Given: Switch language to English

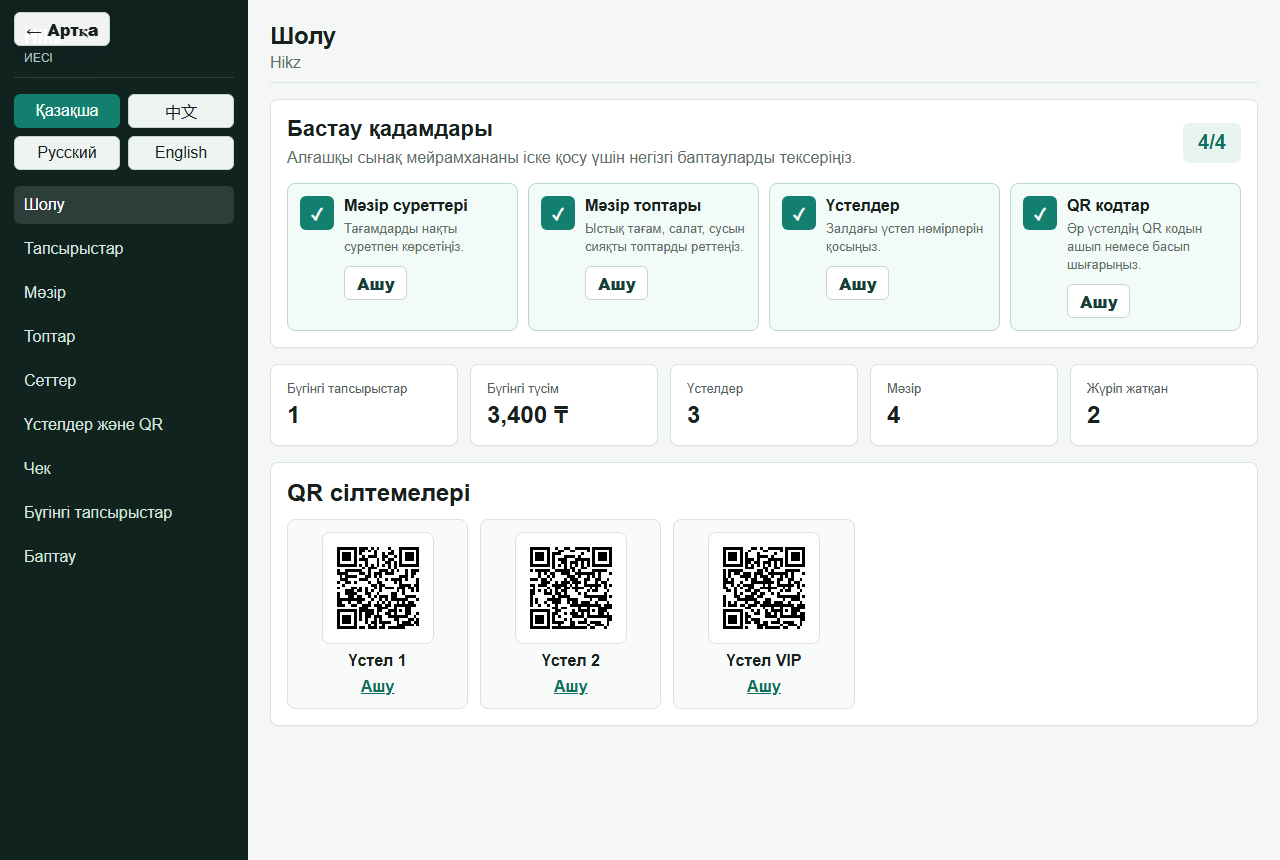Looking at the screenshot, I should coord(181,153).
